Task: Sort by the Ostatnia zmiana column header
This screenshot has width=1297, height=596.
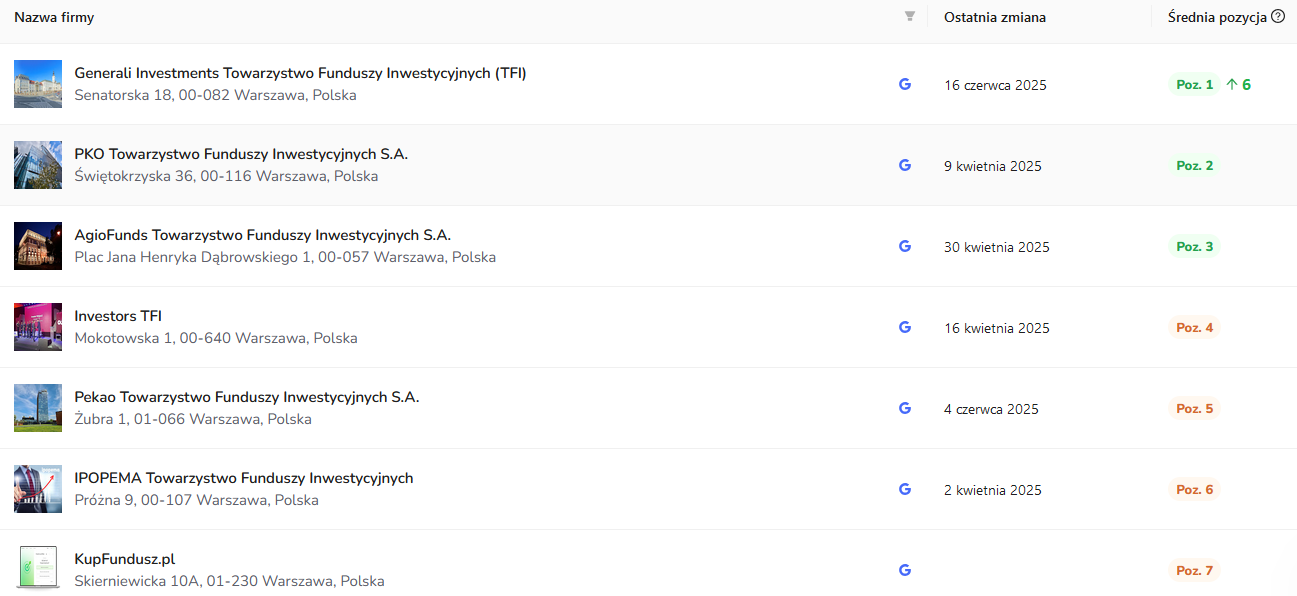Action: pos(994,17)
